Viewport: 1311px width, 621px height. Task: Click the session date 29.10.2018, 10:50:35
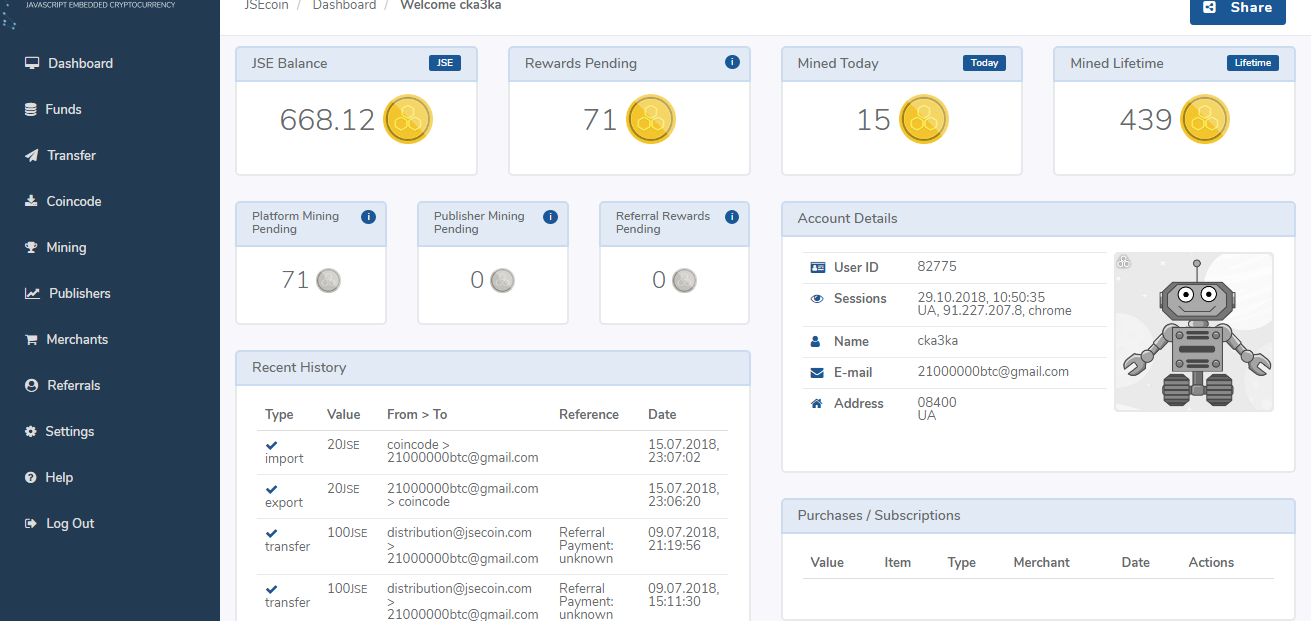point(981,297)
